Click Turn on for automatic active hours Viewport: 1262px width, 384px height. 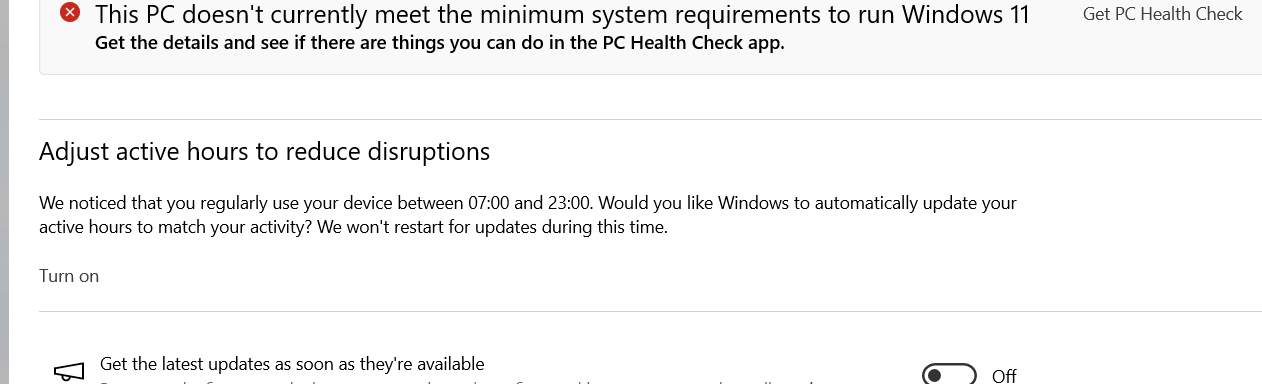69,276
